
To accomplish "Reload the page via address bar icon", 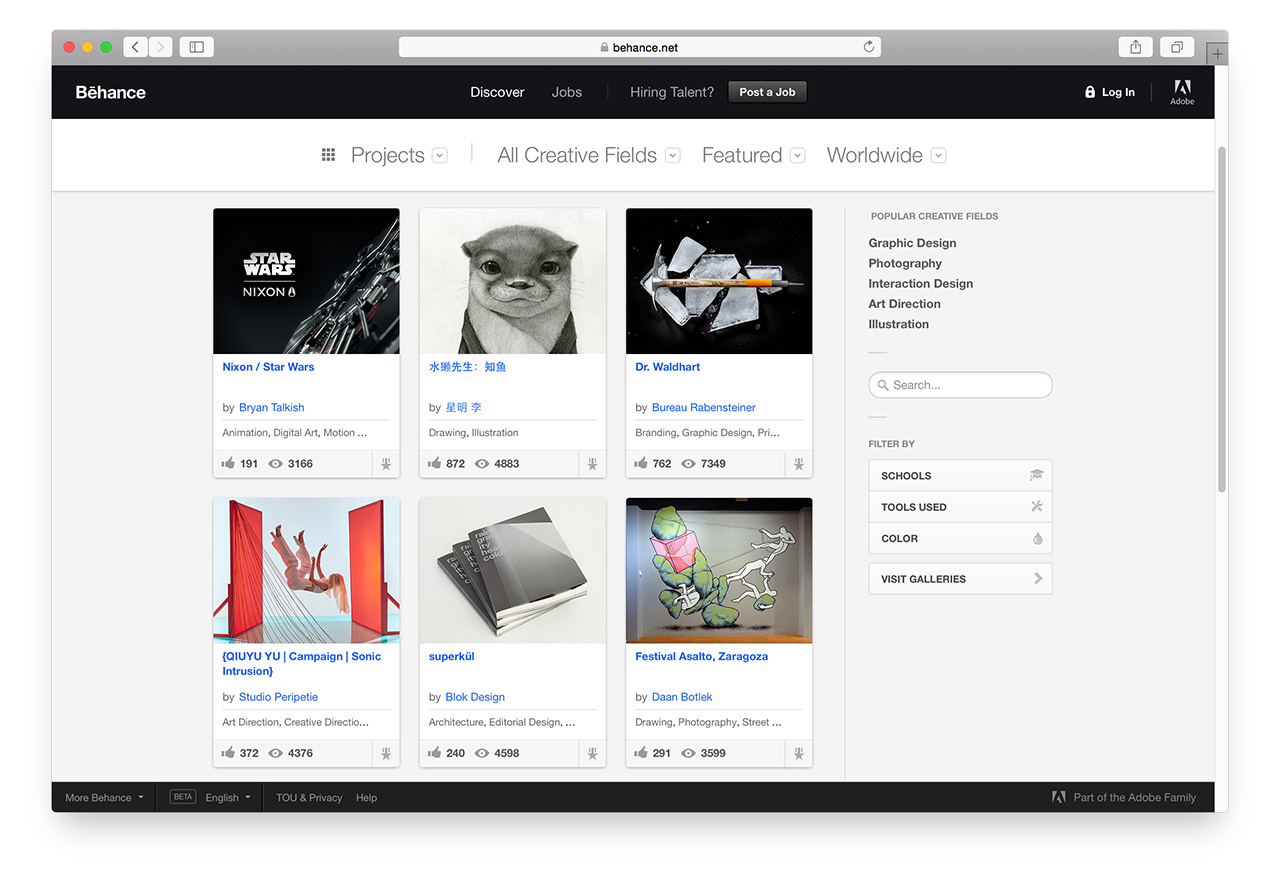I will pos(869,47).
